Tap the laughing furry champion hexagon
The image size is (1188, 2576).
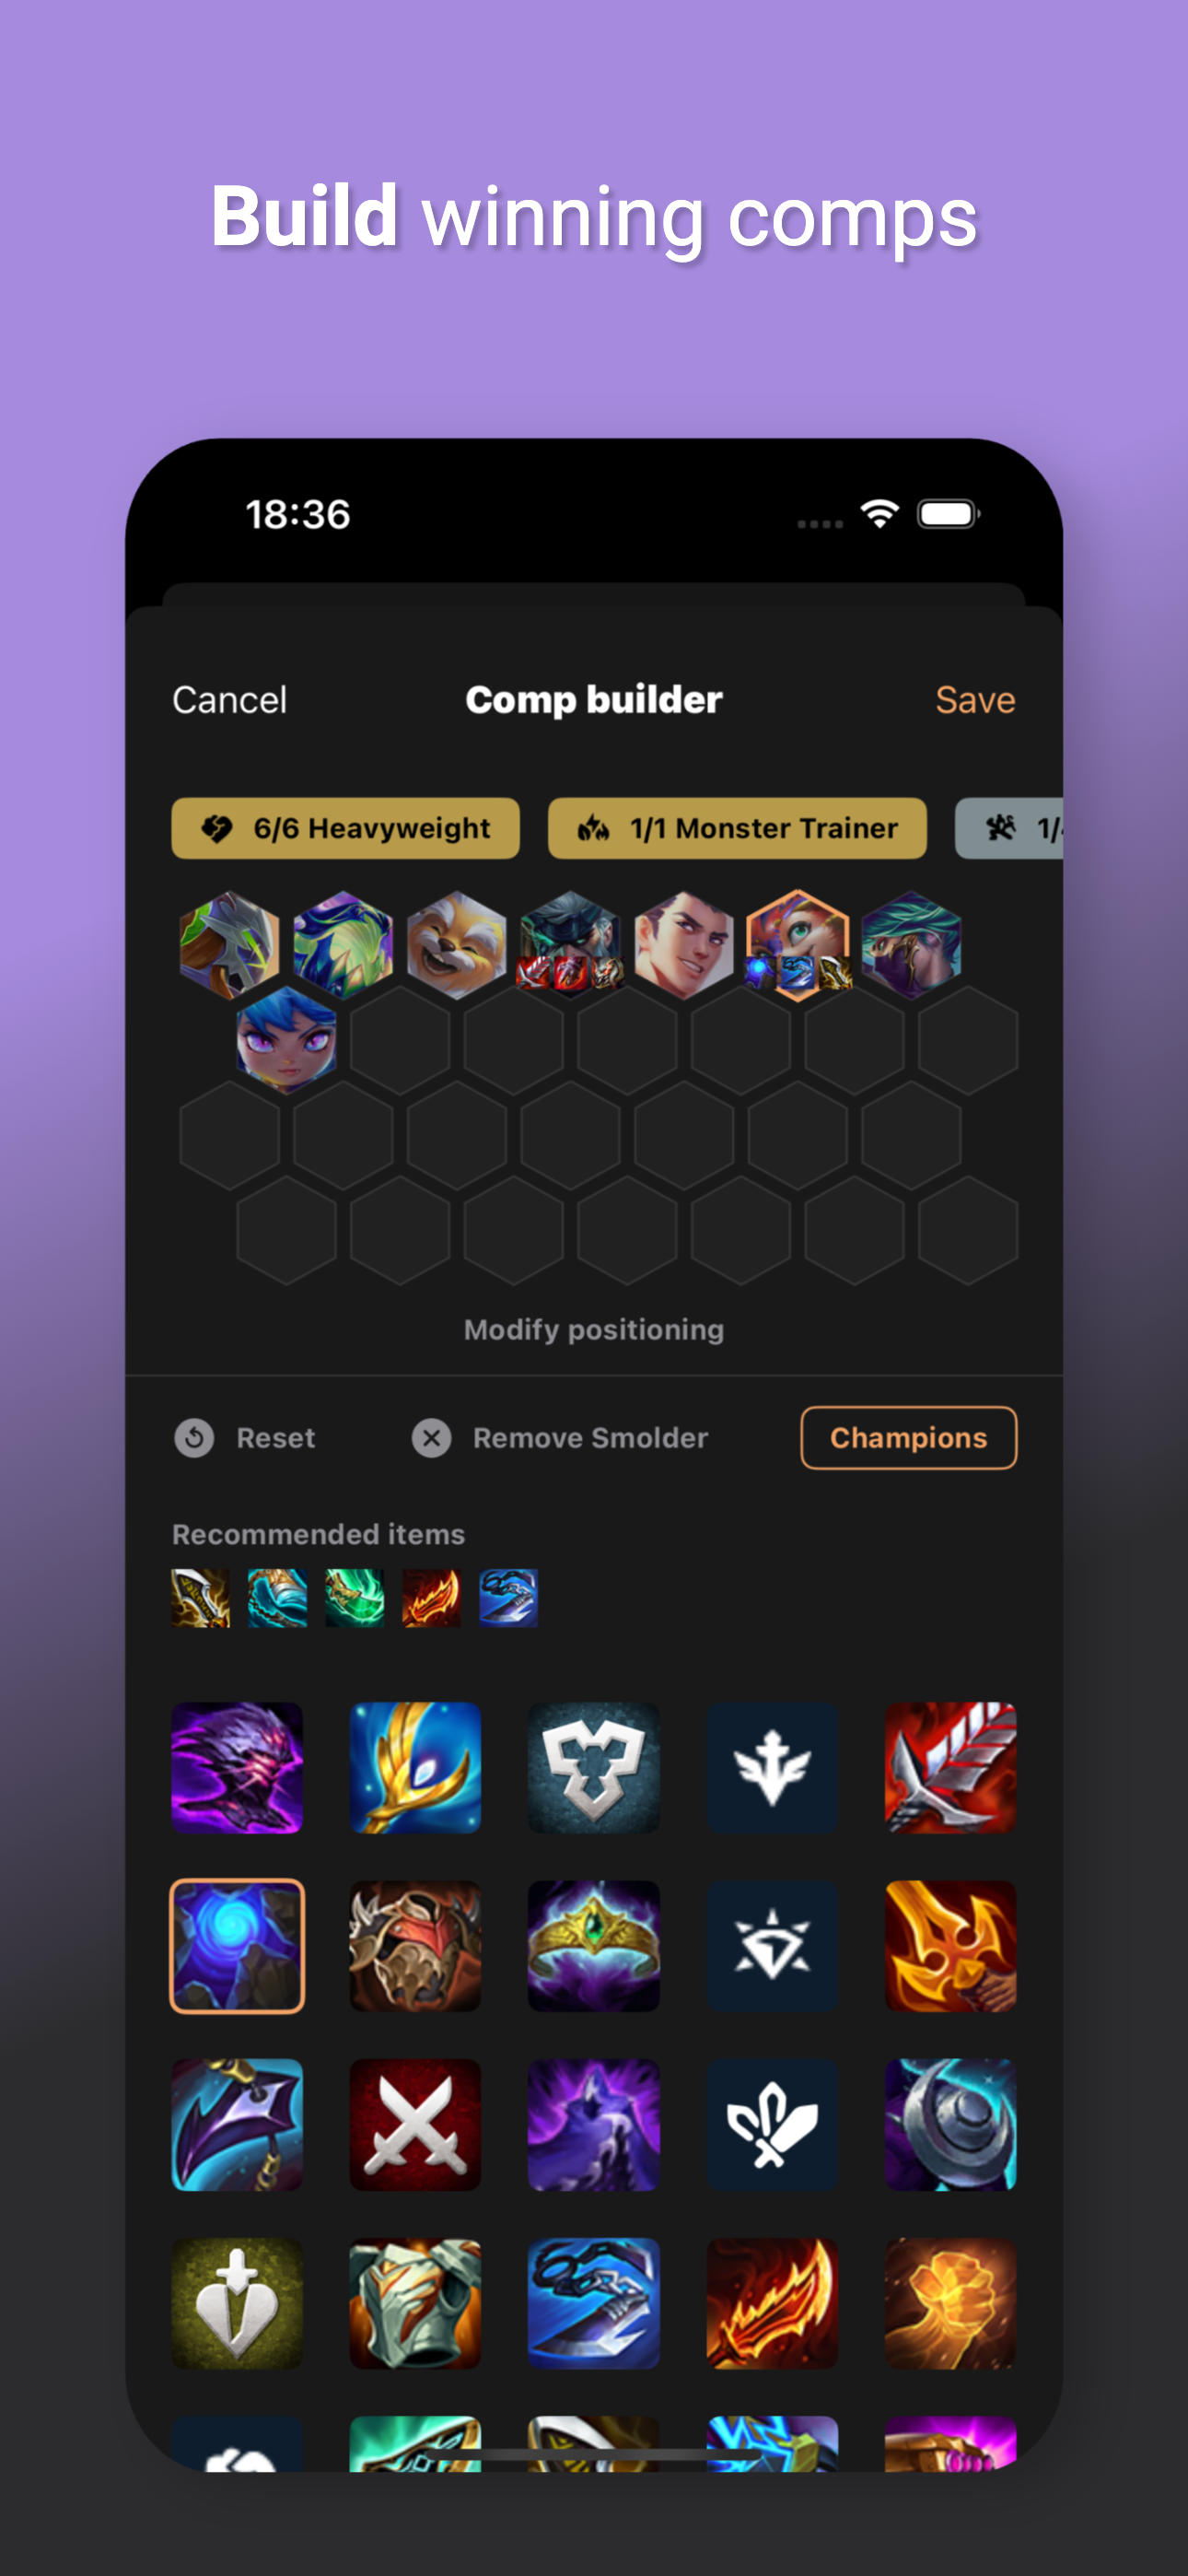point(457,944)
